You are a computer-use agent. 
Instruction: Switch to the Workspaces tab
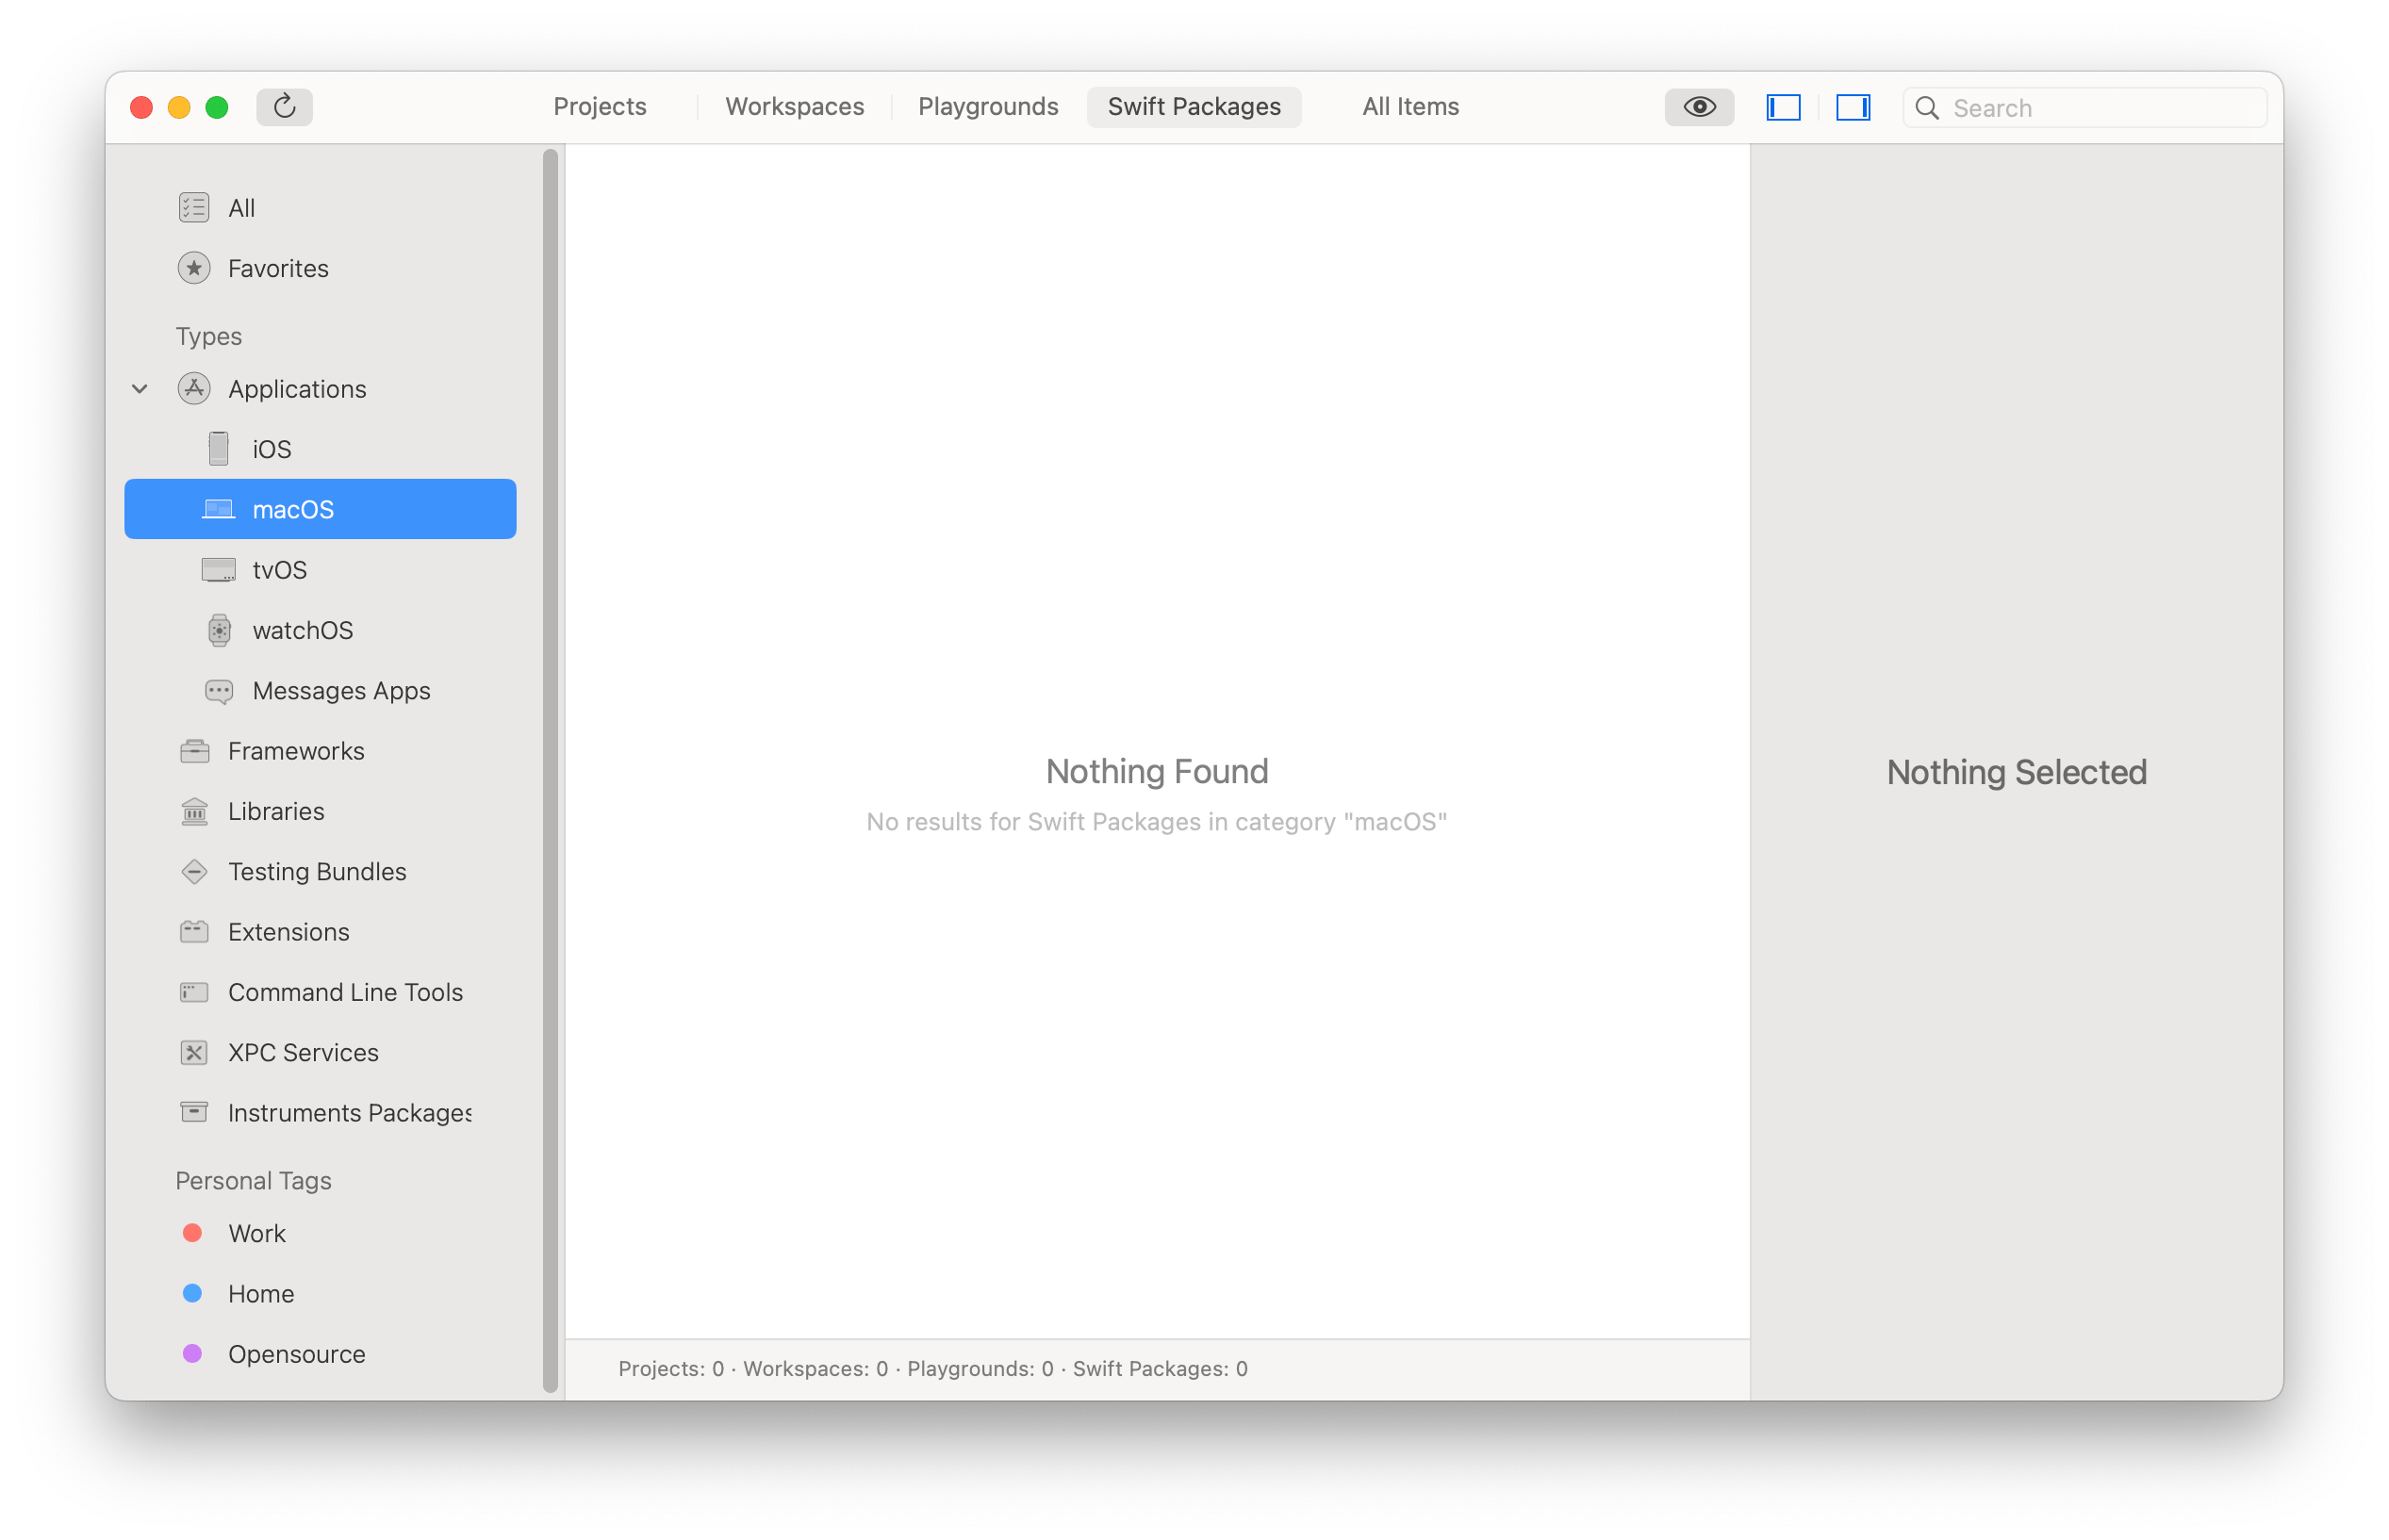click(x=794, y=107)
